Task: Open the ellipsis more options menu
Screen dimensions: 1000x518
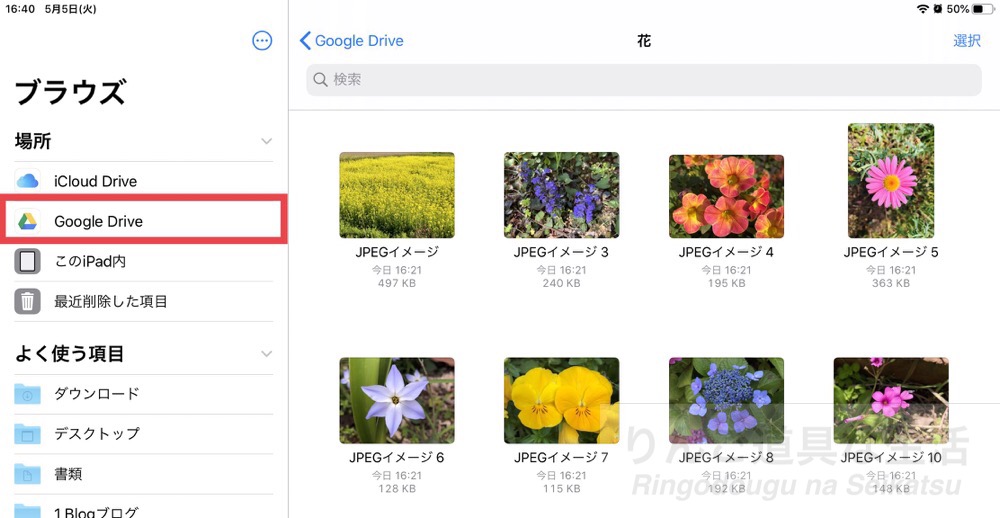Action: (x=262, y=41)
